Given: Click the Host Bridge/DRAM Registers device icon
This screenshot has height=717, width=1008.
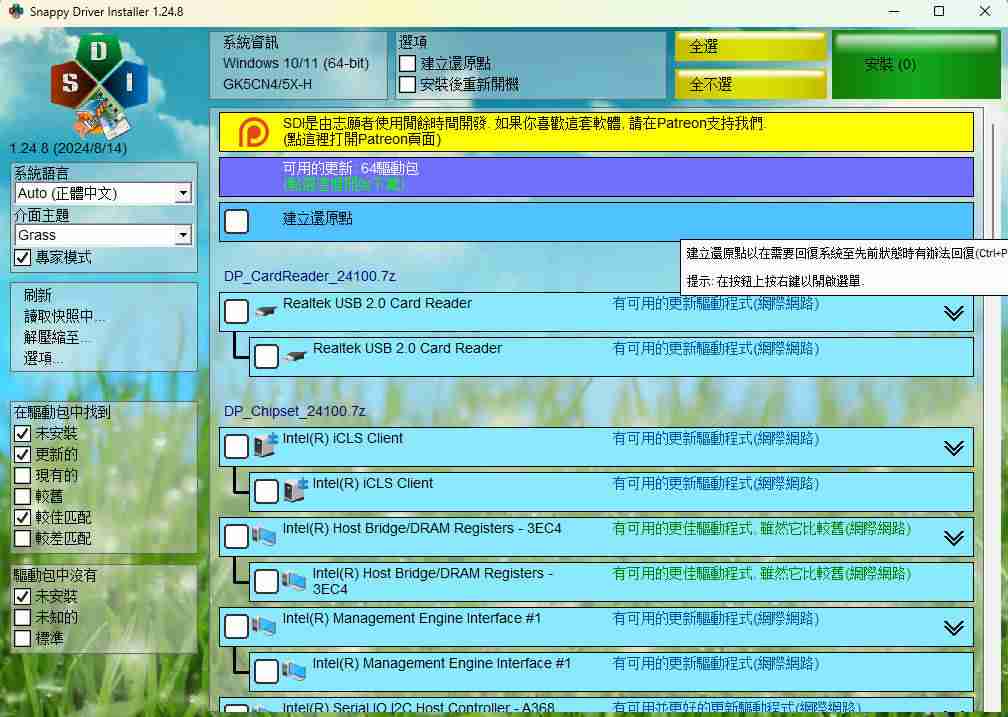Looking at the screenshot, I should pos(265,536).
